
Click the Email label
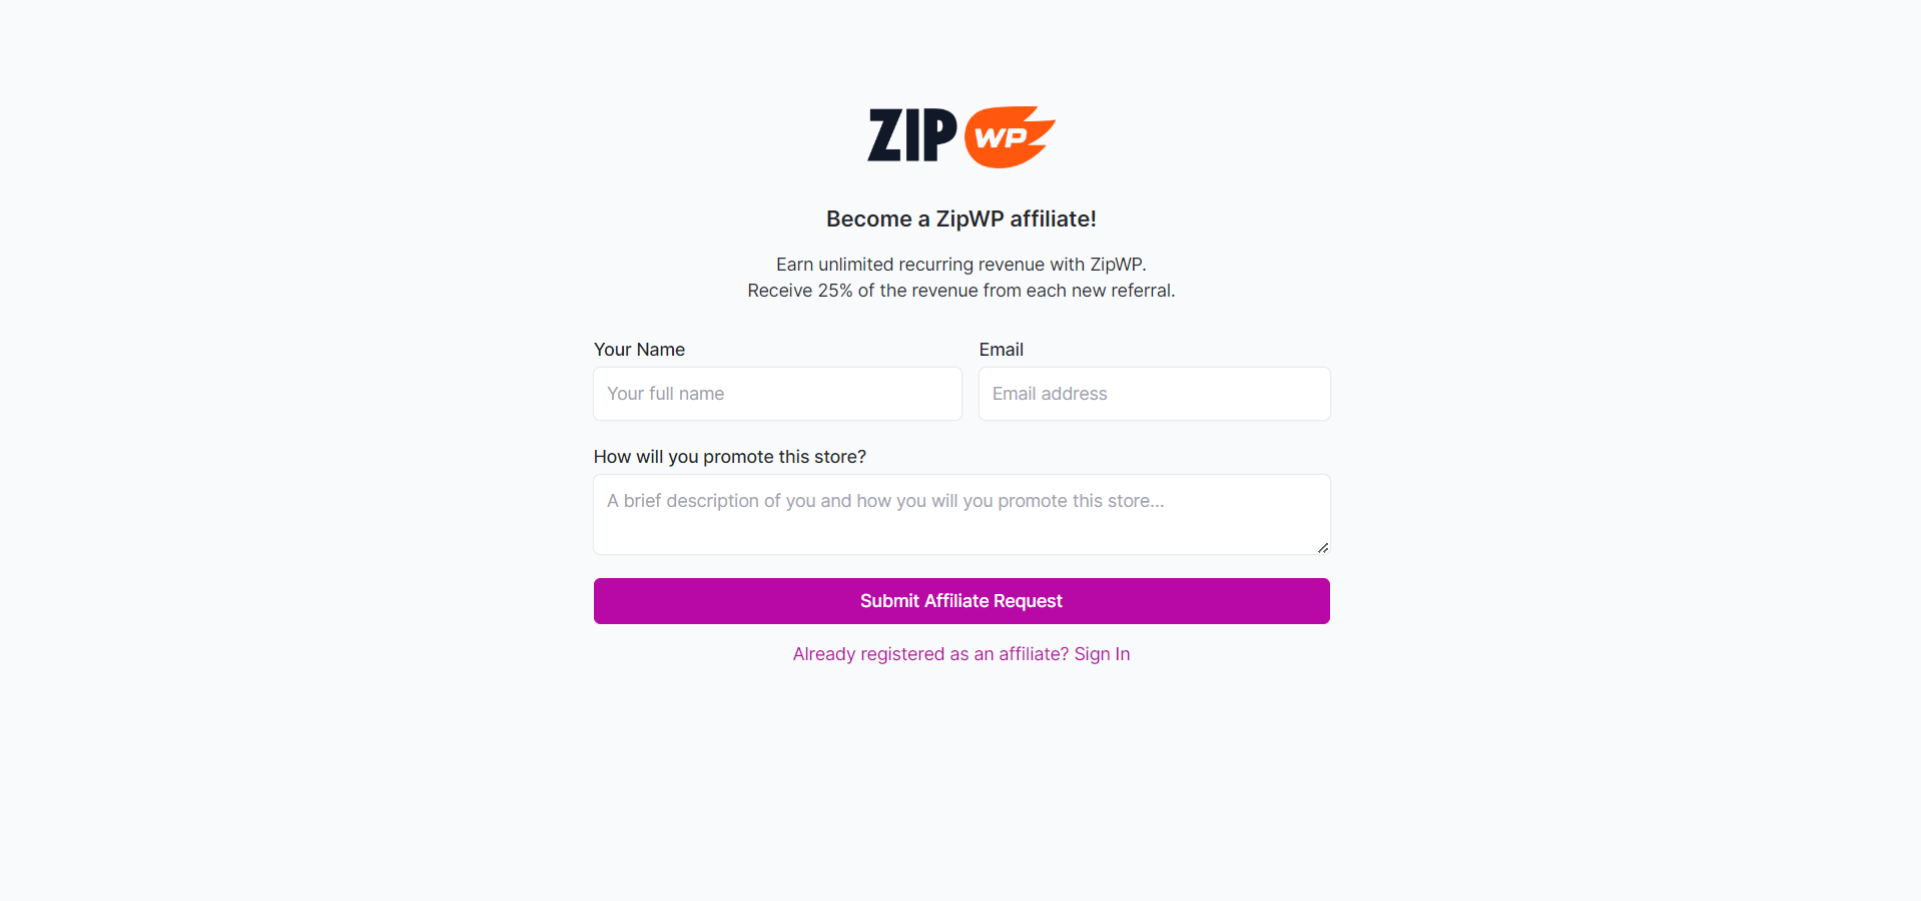[x=1001, y=349]
